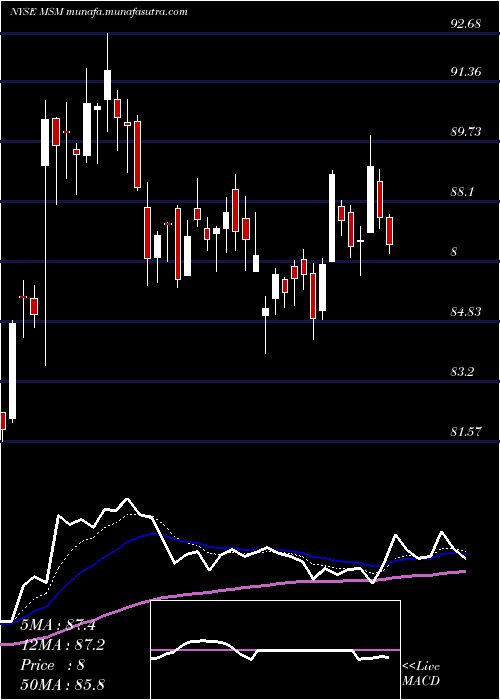Screen dimensions: 500x700
Task: Click the 5MA : 87.4 legend text
Action: [x=58, y=625]
